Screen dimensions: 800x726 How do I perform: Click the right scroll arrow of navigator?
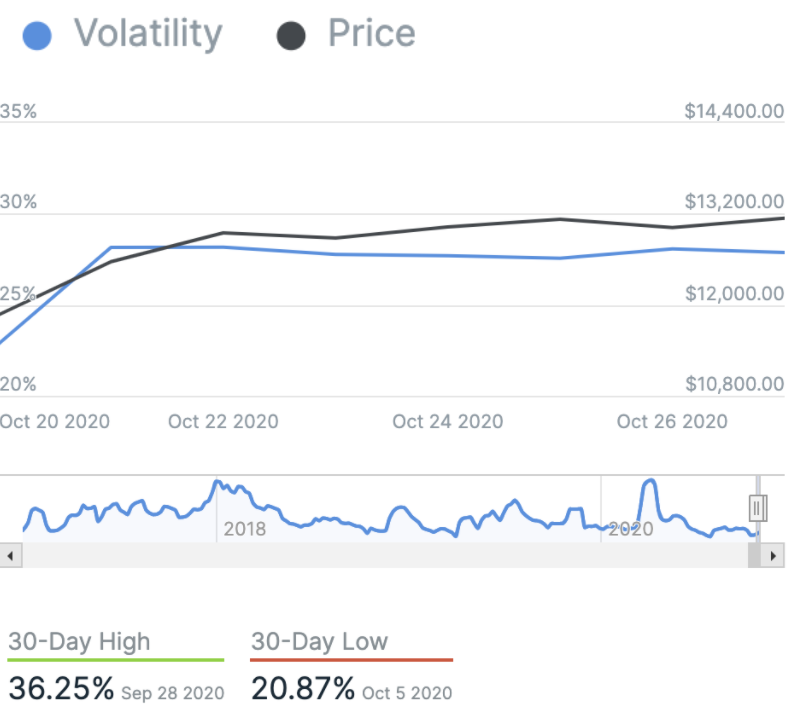[771, 556]
